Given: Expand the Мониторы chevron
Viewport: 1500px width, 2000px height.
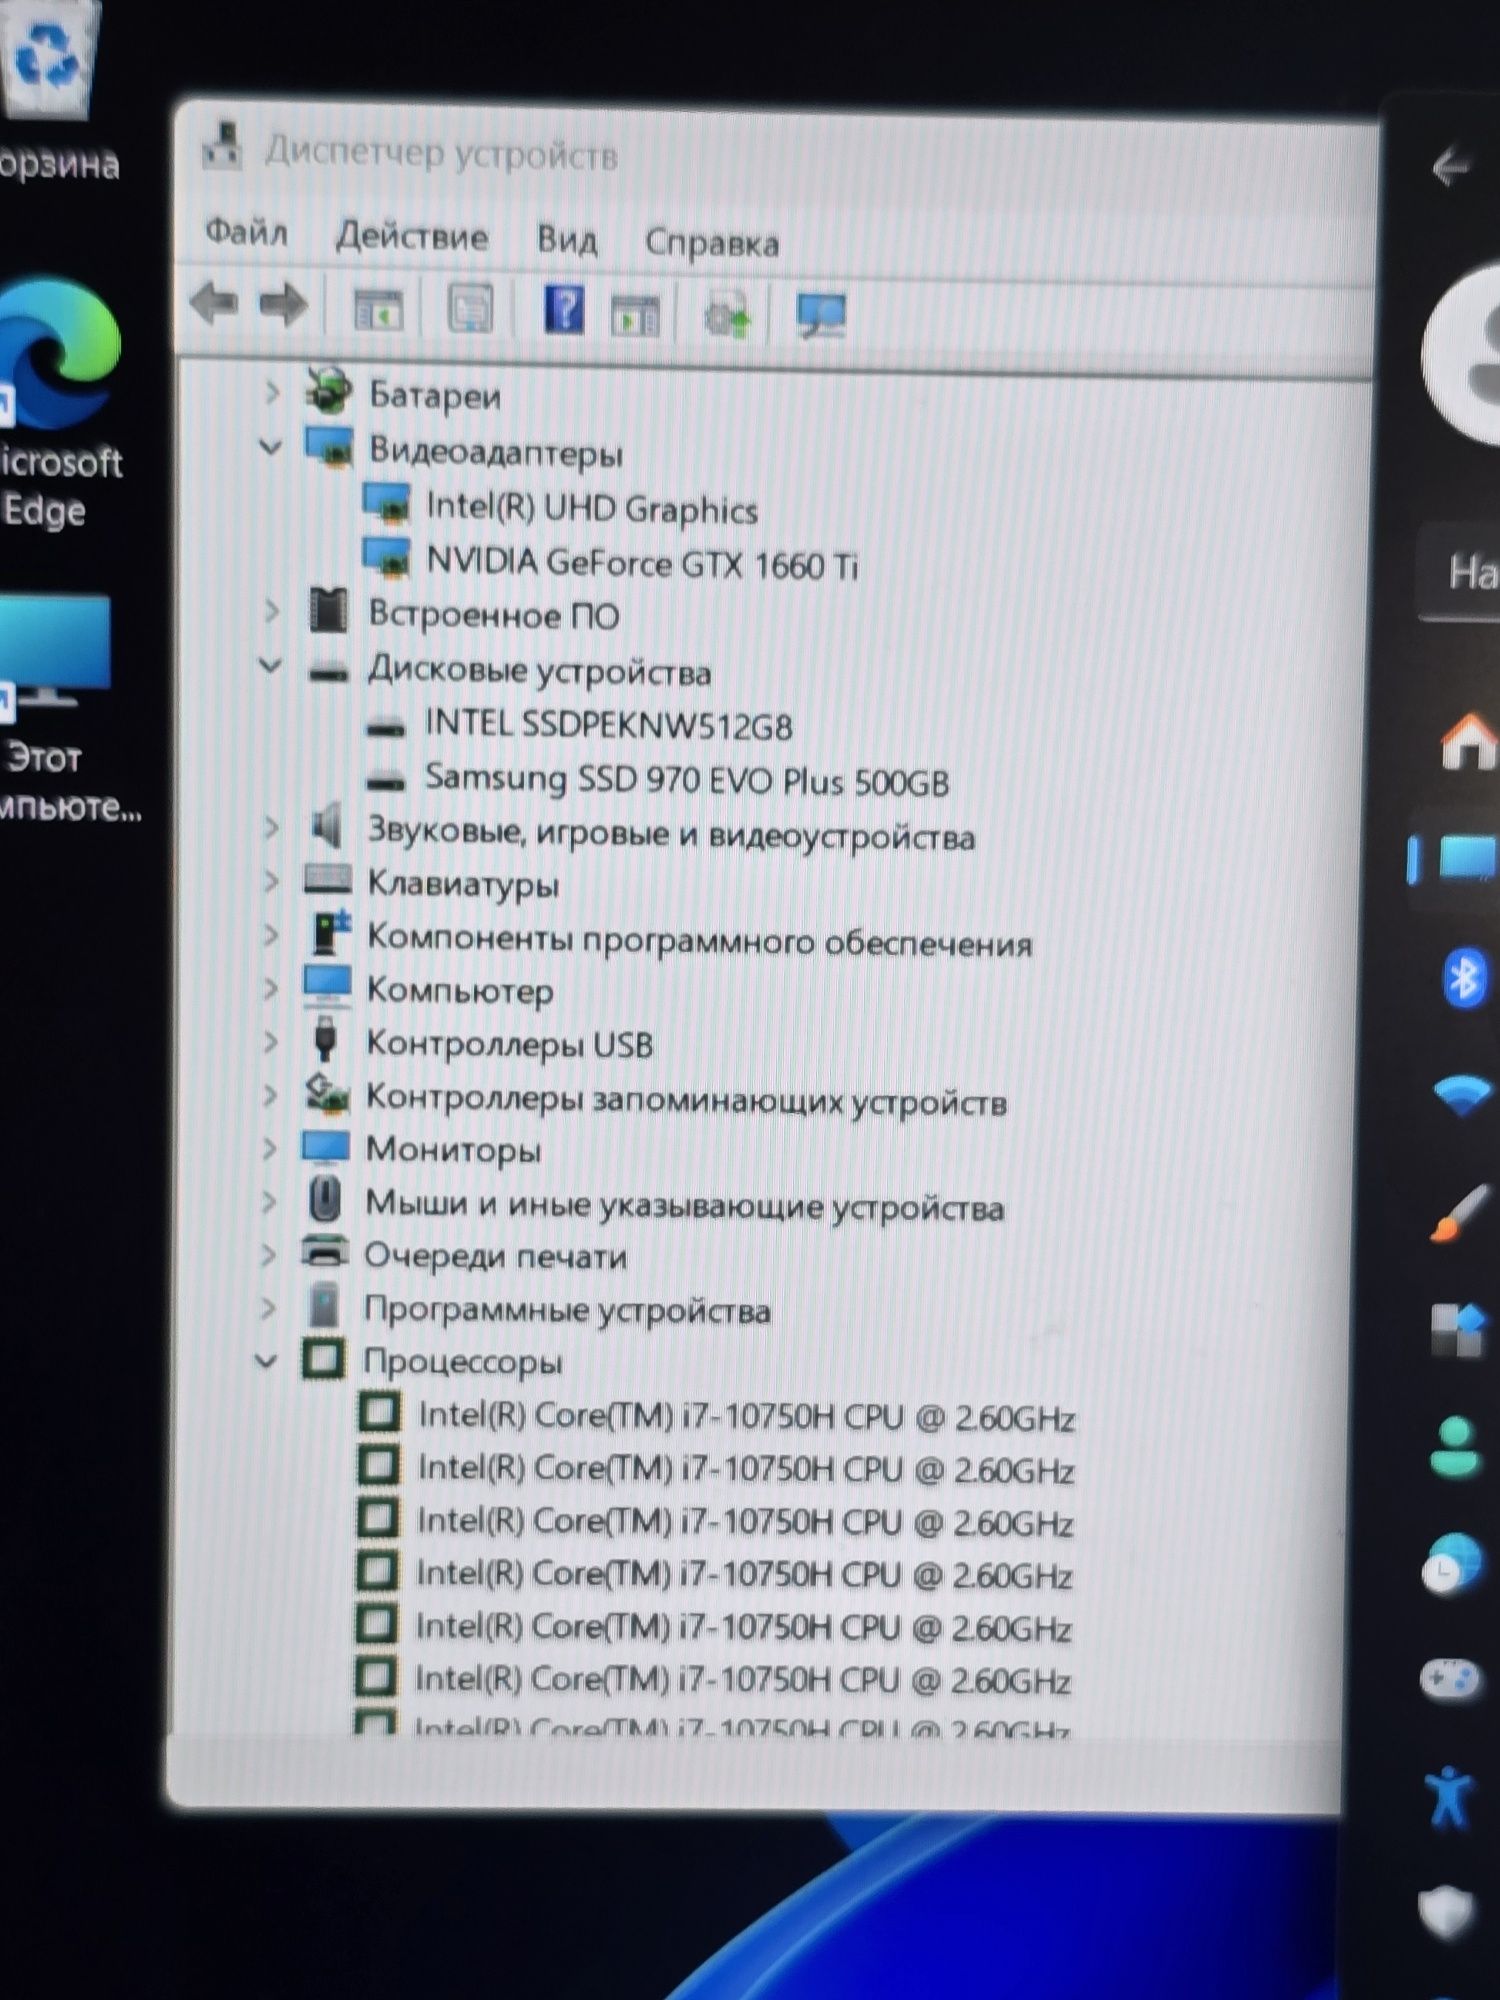Looking at the screenshot, I should pos(269,1148).
